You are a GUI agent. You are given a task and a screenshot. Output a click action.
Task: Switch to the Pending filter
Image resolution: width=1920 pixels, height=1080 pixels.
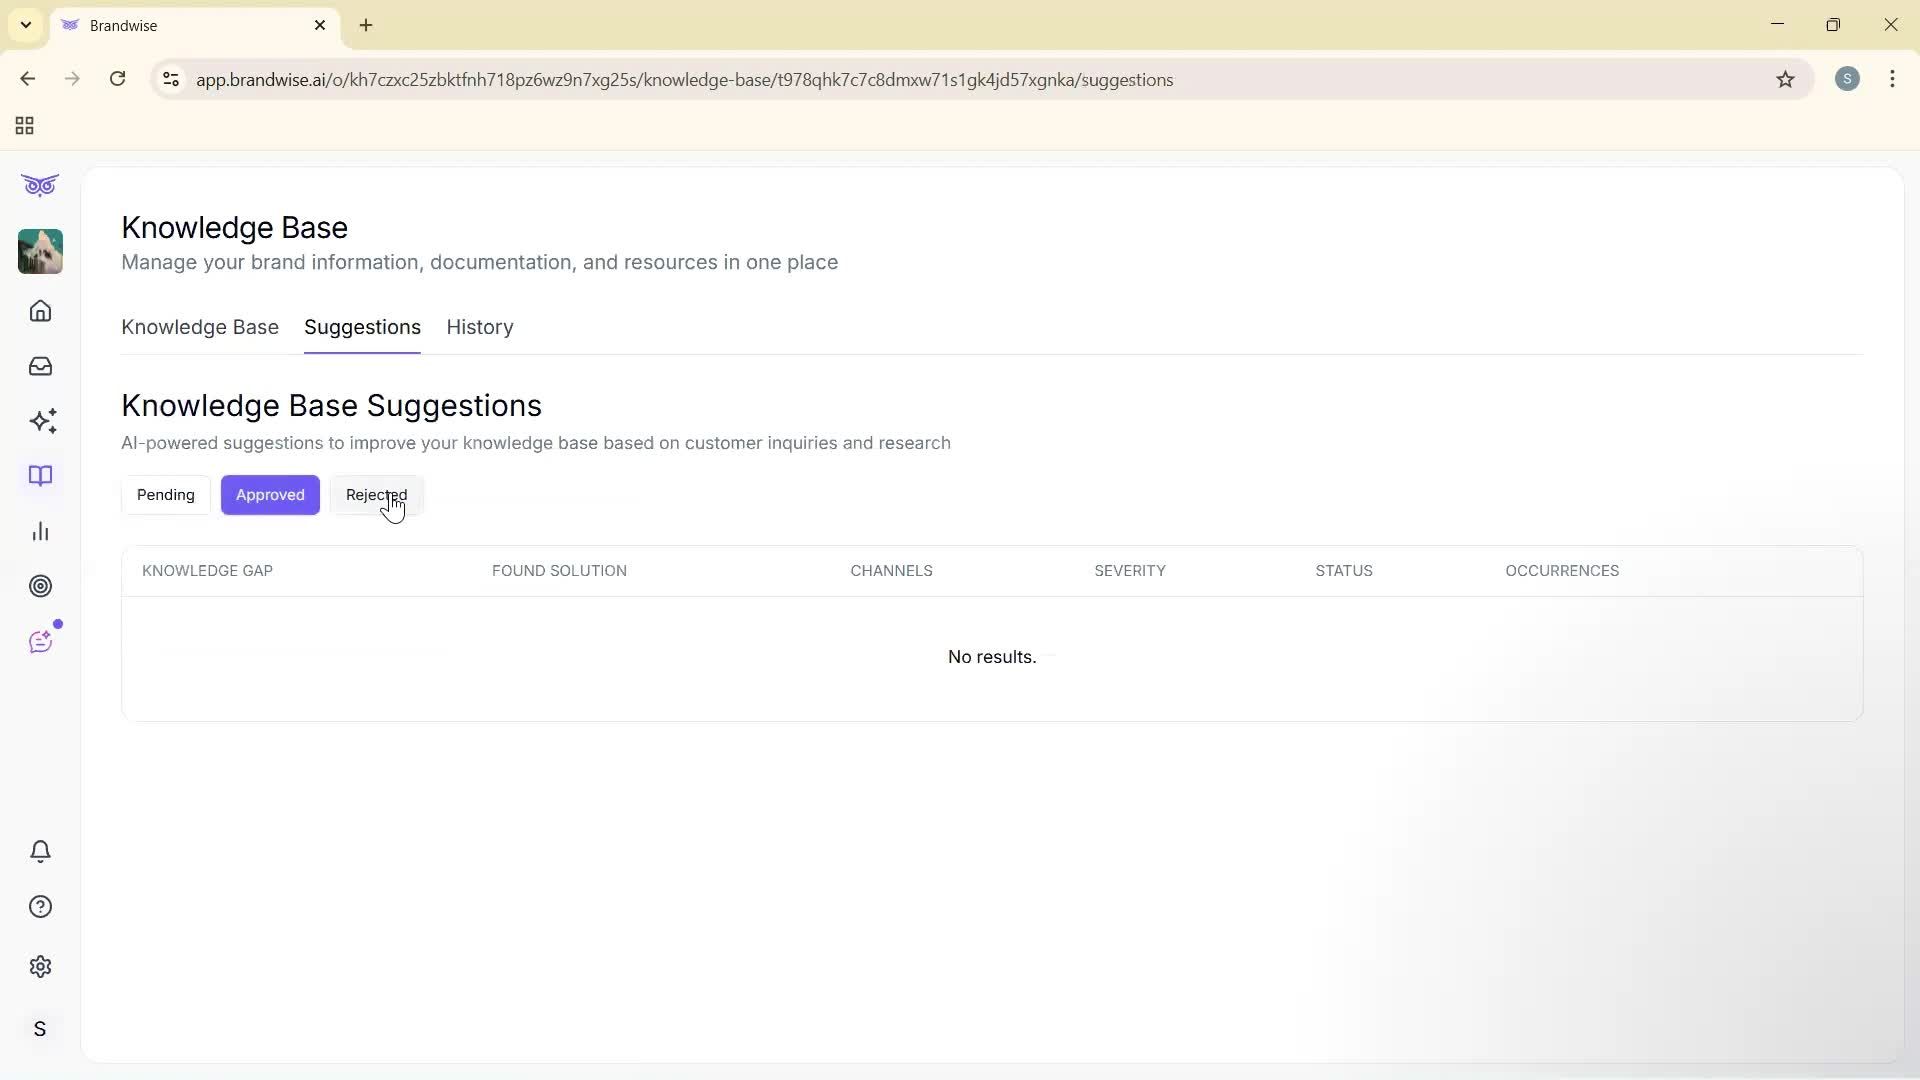click(x=165, y=494)
